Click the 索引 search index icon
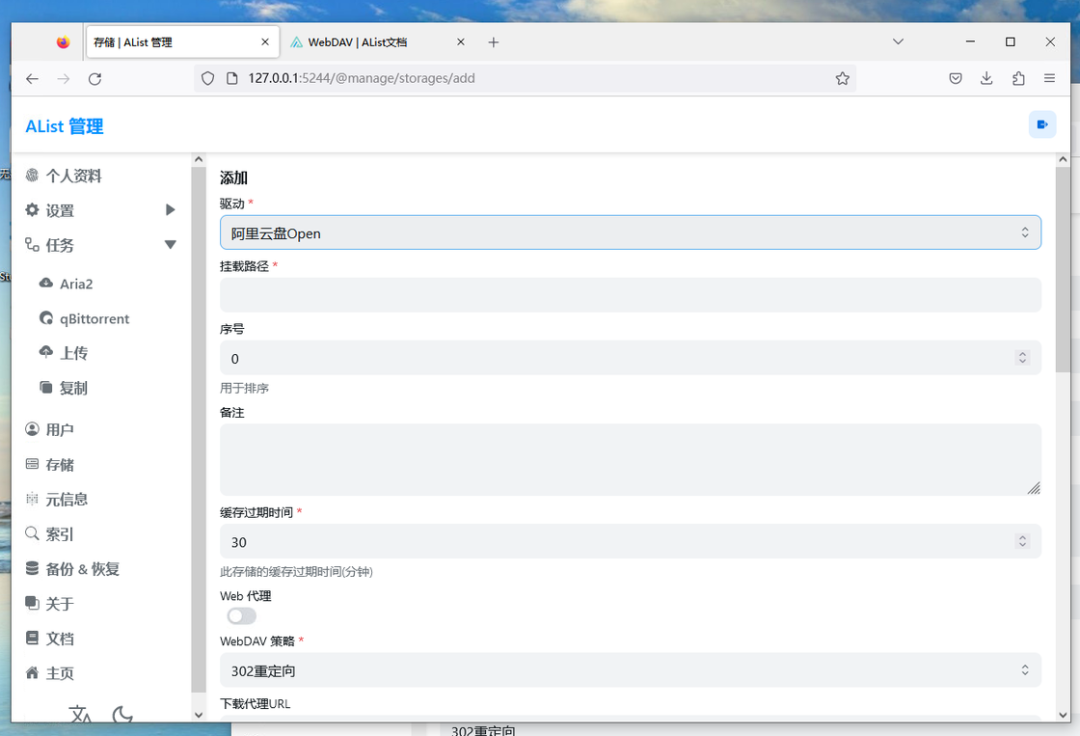 32,534
